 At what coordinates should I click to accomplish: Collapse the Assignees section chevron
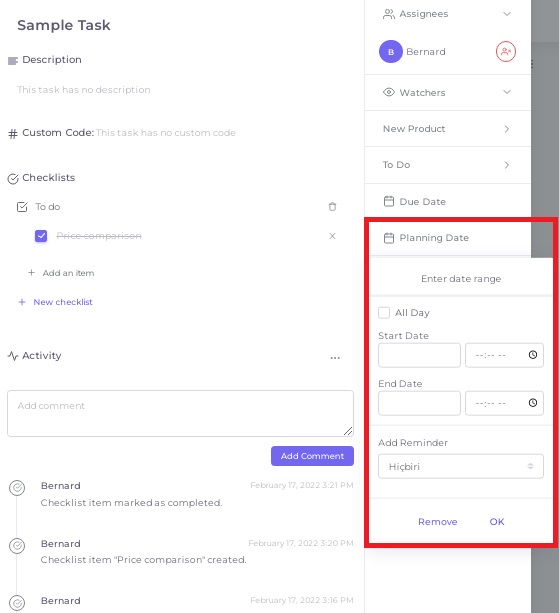coord(507,14)
